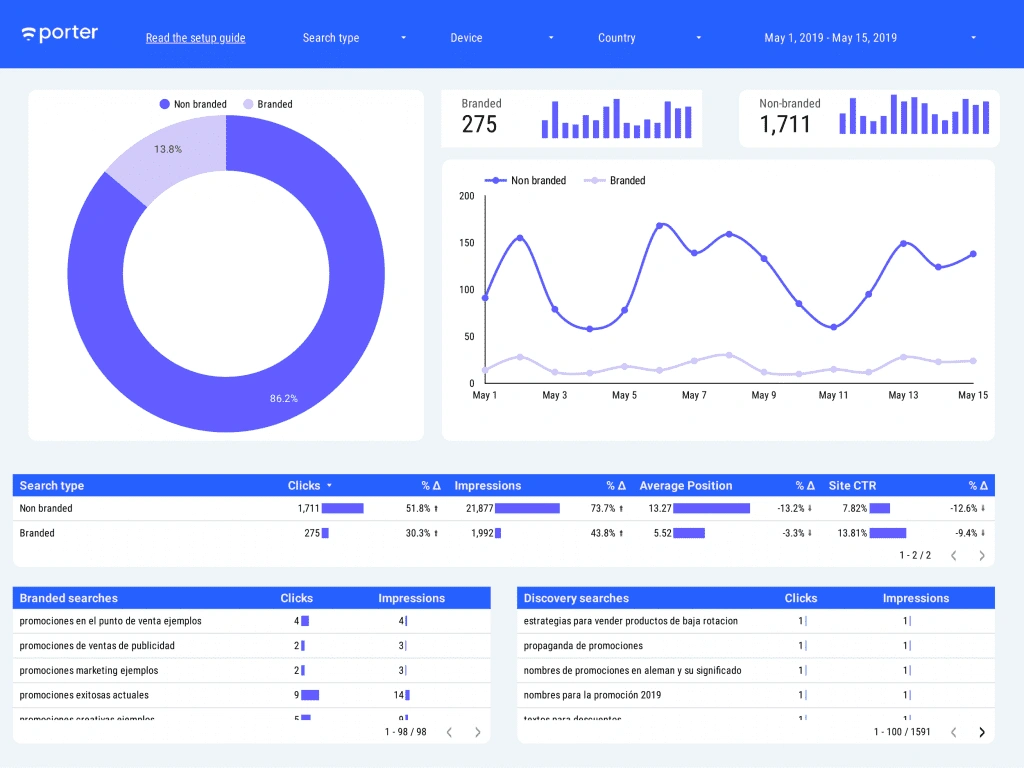Click next page arrow in Discovery searches table

click(981, 732)
